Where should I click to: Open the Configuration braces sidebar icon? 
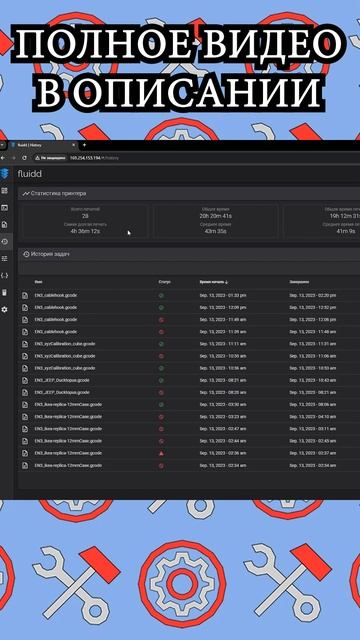[x=4, y=276]
